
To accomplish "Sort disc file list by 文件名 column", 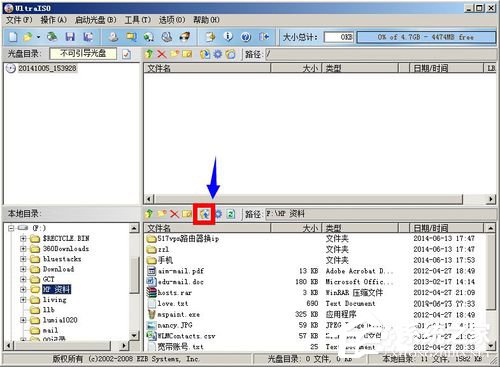I will point(207,68).
